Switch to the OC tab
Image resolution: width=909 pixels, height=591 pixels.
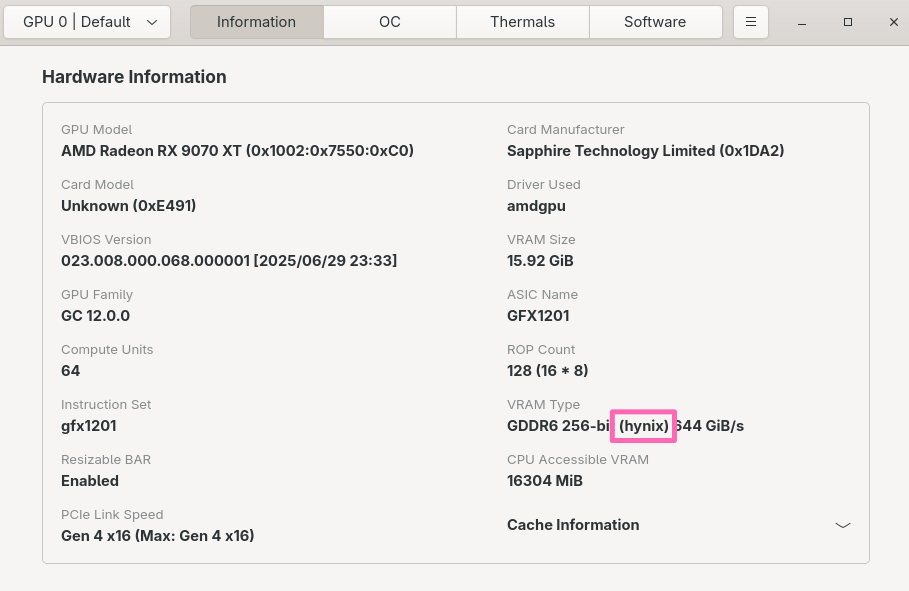pyautogui.click(x=389, y=21)
